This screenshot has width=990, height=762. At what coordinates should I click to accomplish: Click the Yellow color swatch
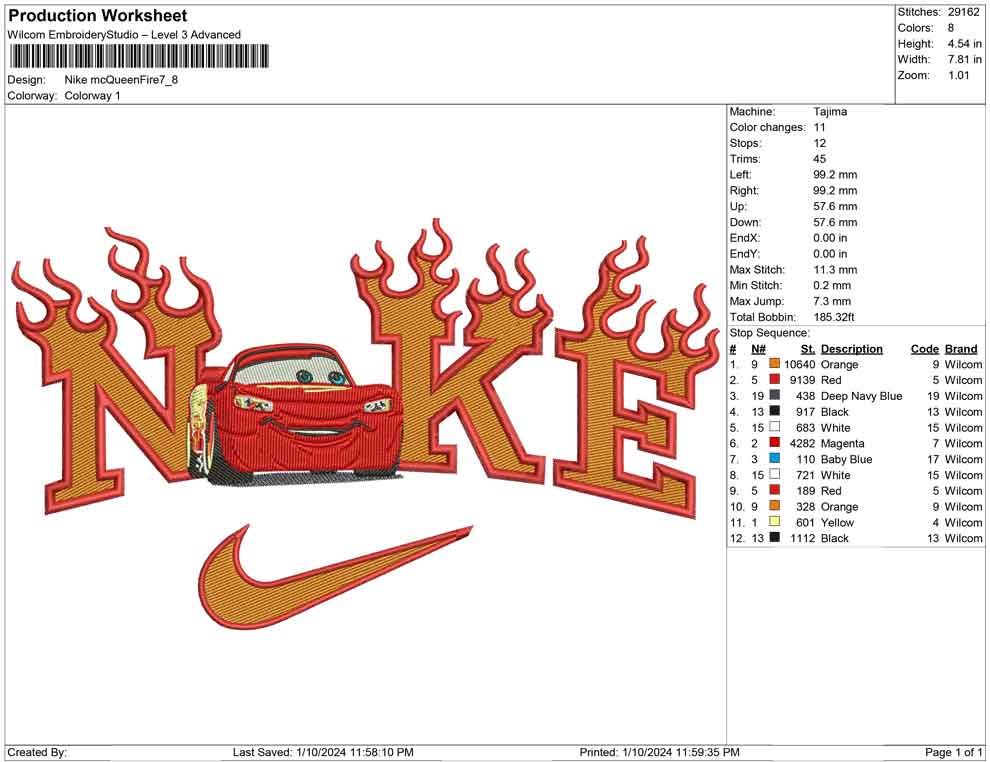tap(774, 521)
